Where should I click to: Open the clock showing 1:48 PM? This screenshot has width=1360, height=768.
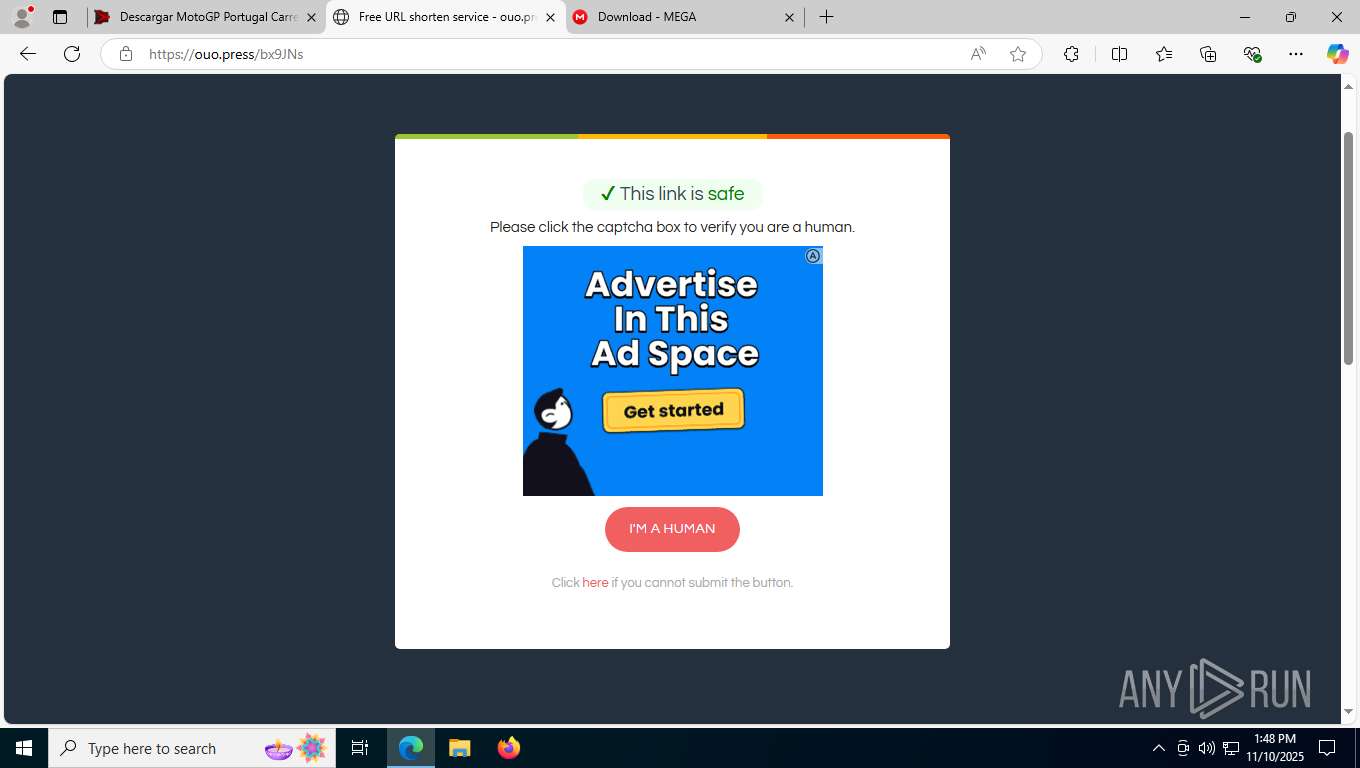click(1274, 748)
